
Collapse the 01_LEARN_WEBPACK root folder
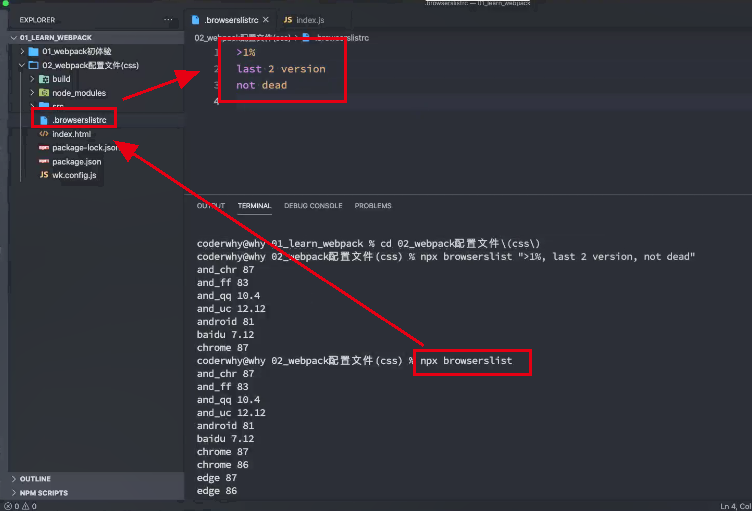pyautogui.click(x=14, y=37)
